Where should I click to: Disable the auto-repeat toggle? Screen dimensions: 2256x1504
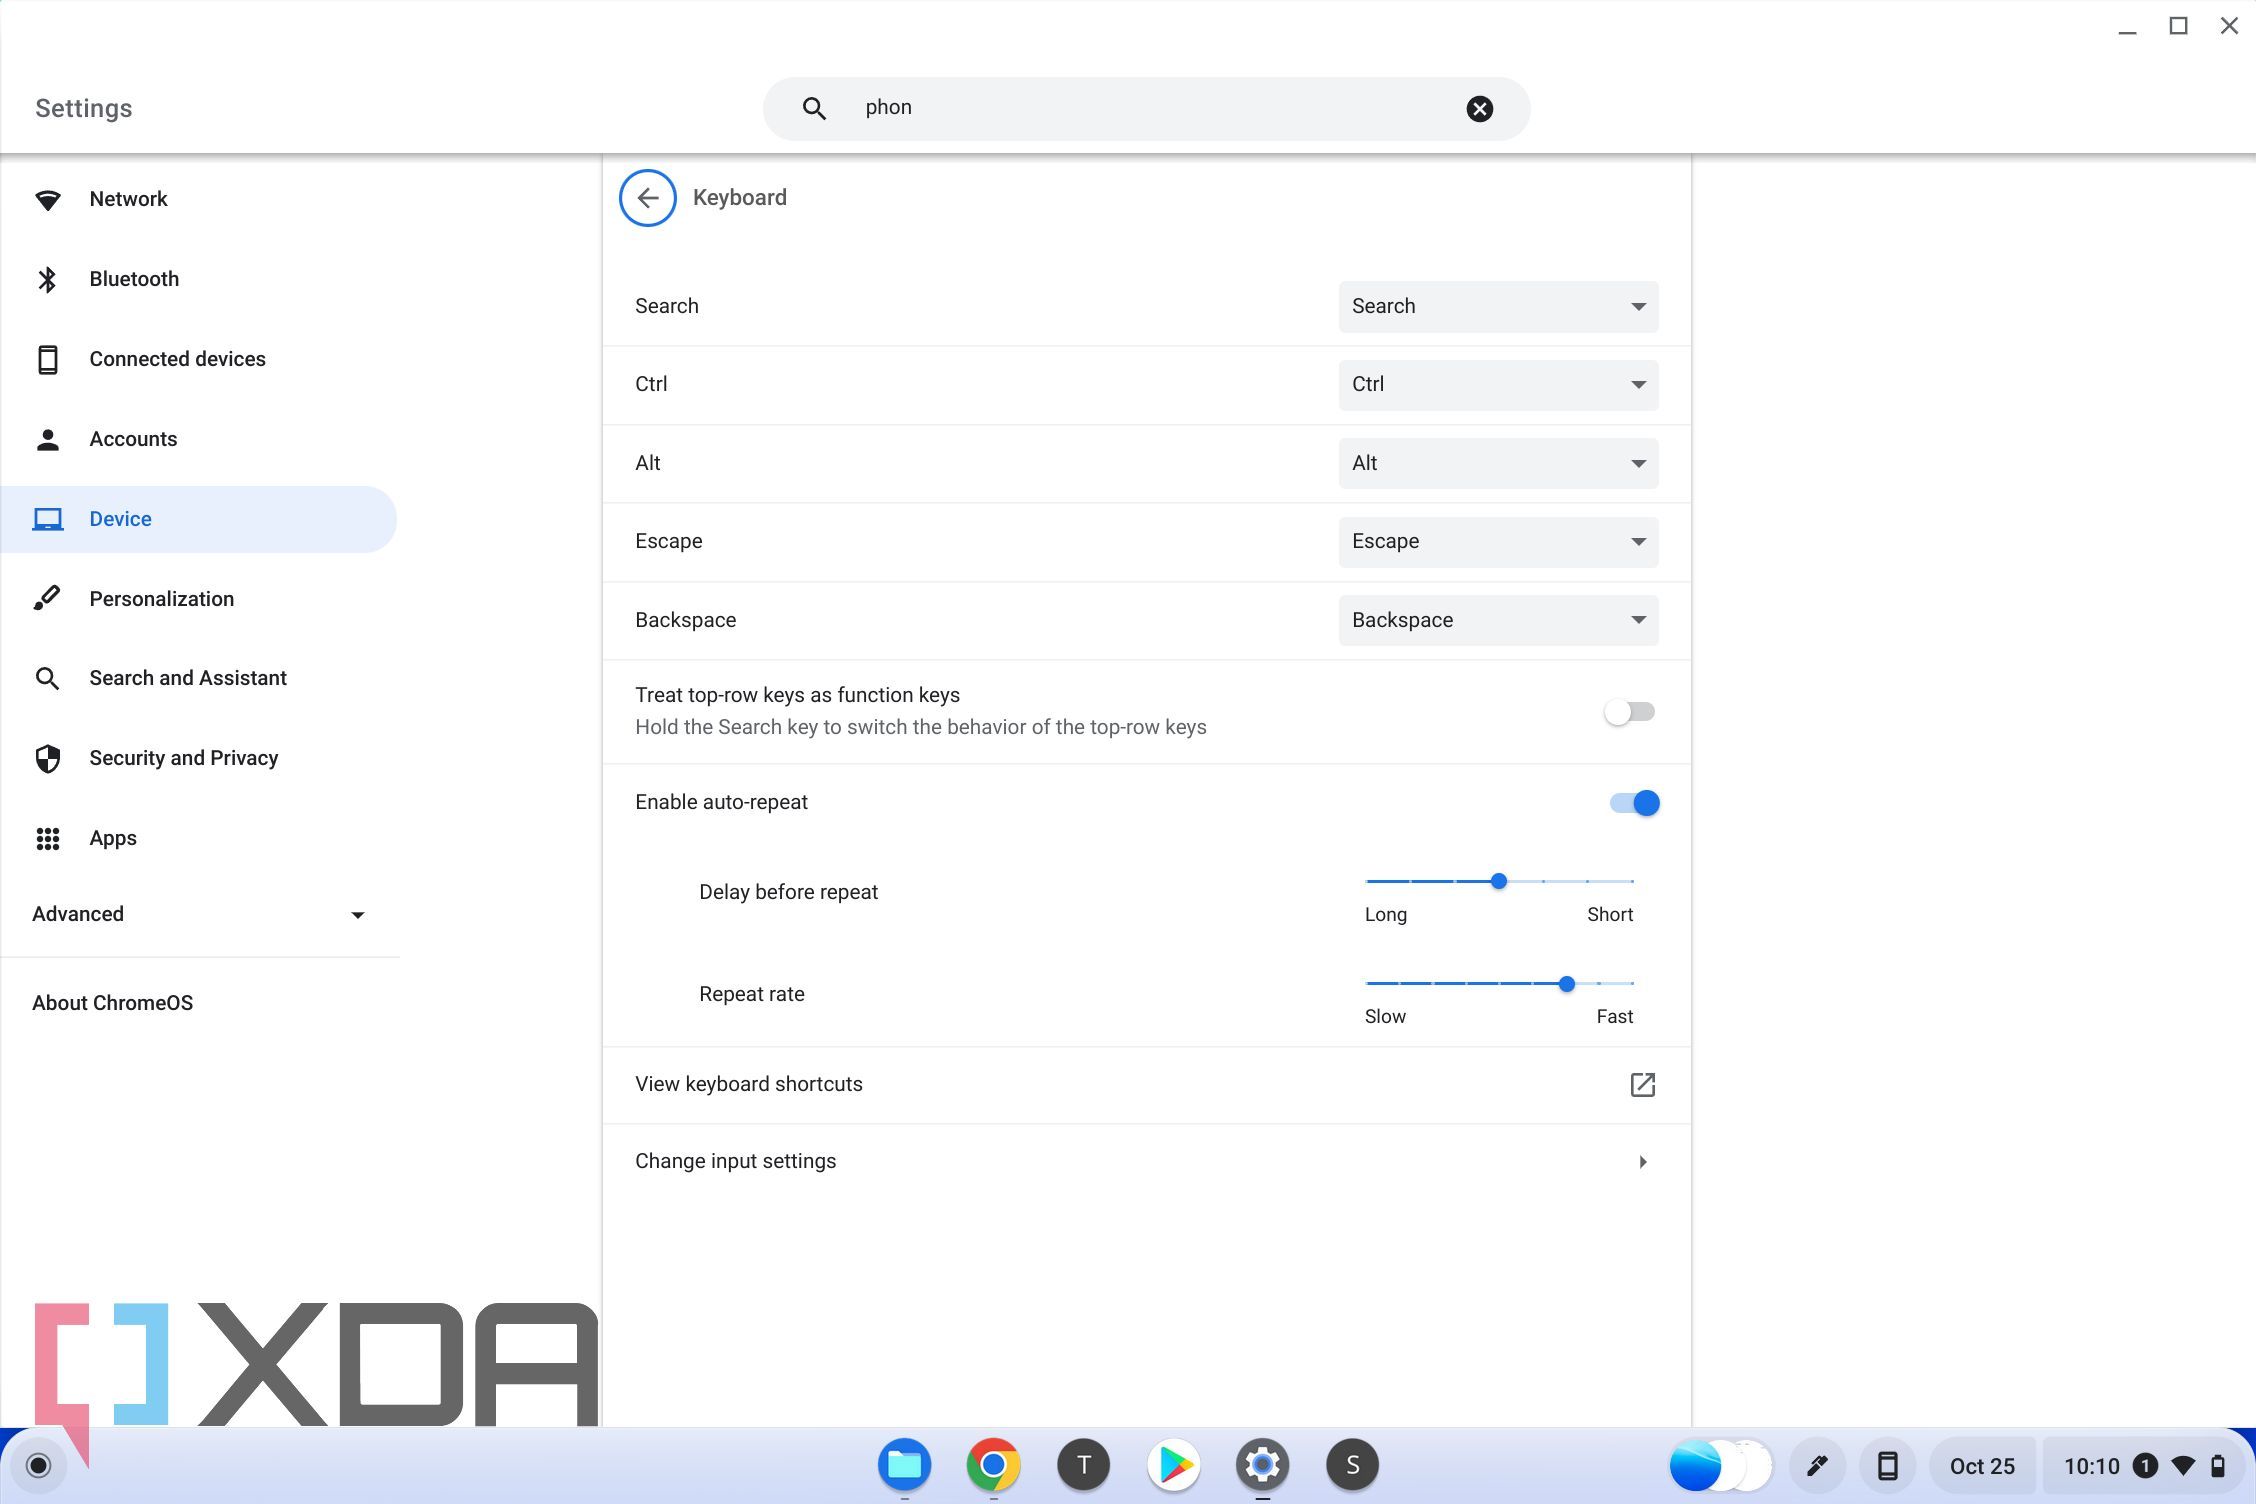pyautogui.click(x=1634, y=803)
